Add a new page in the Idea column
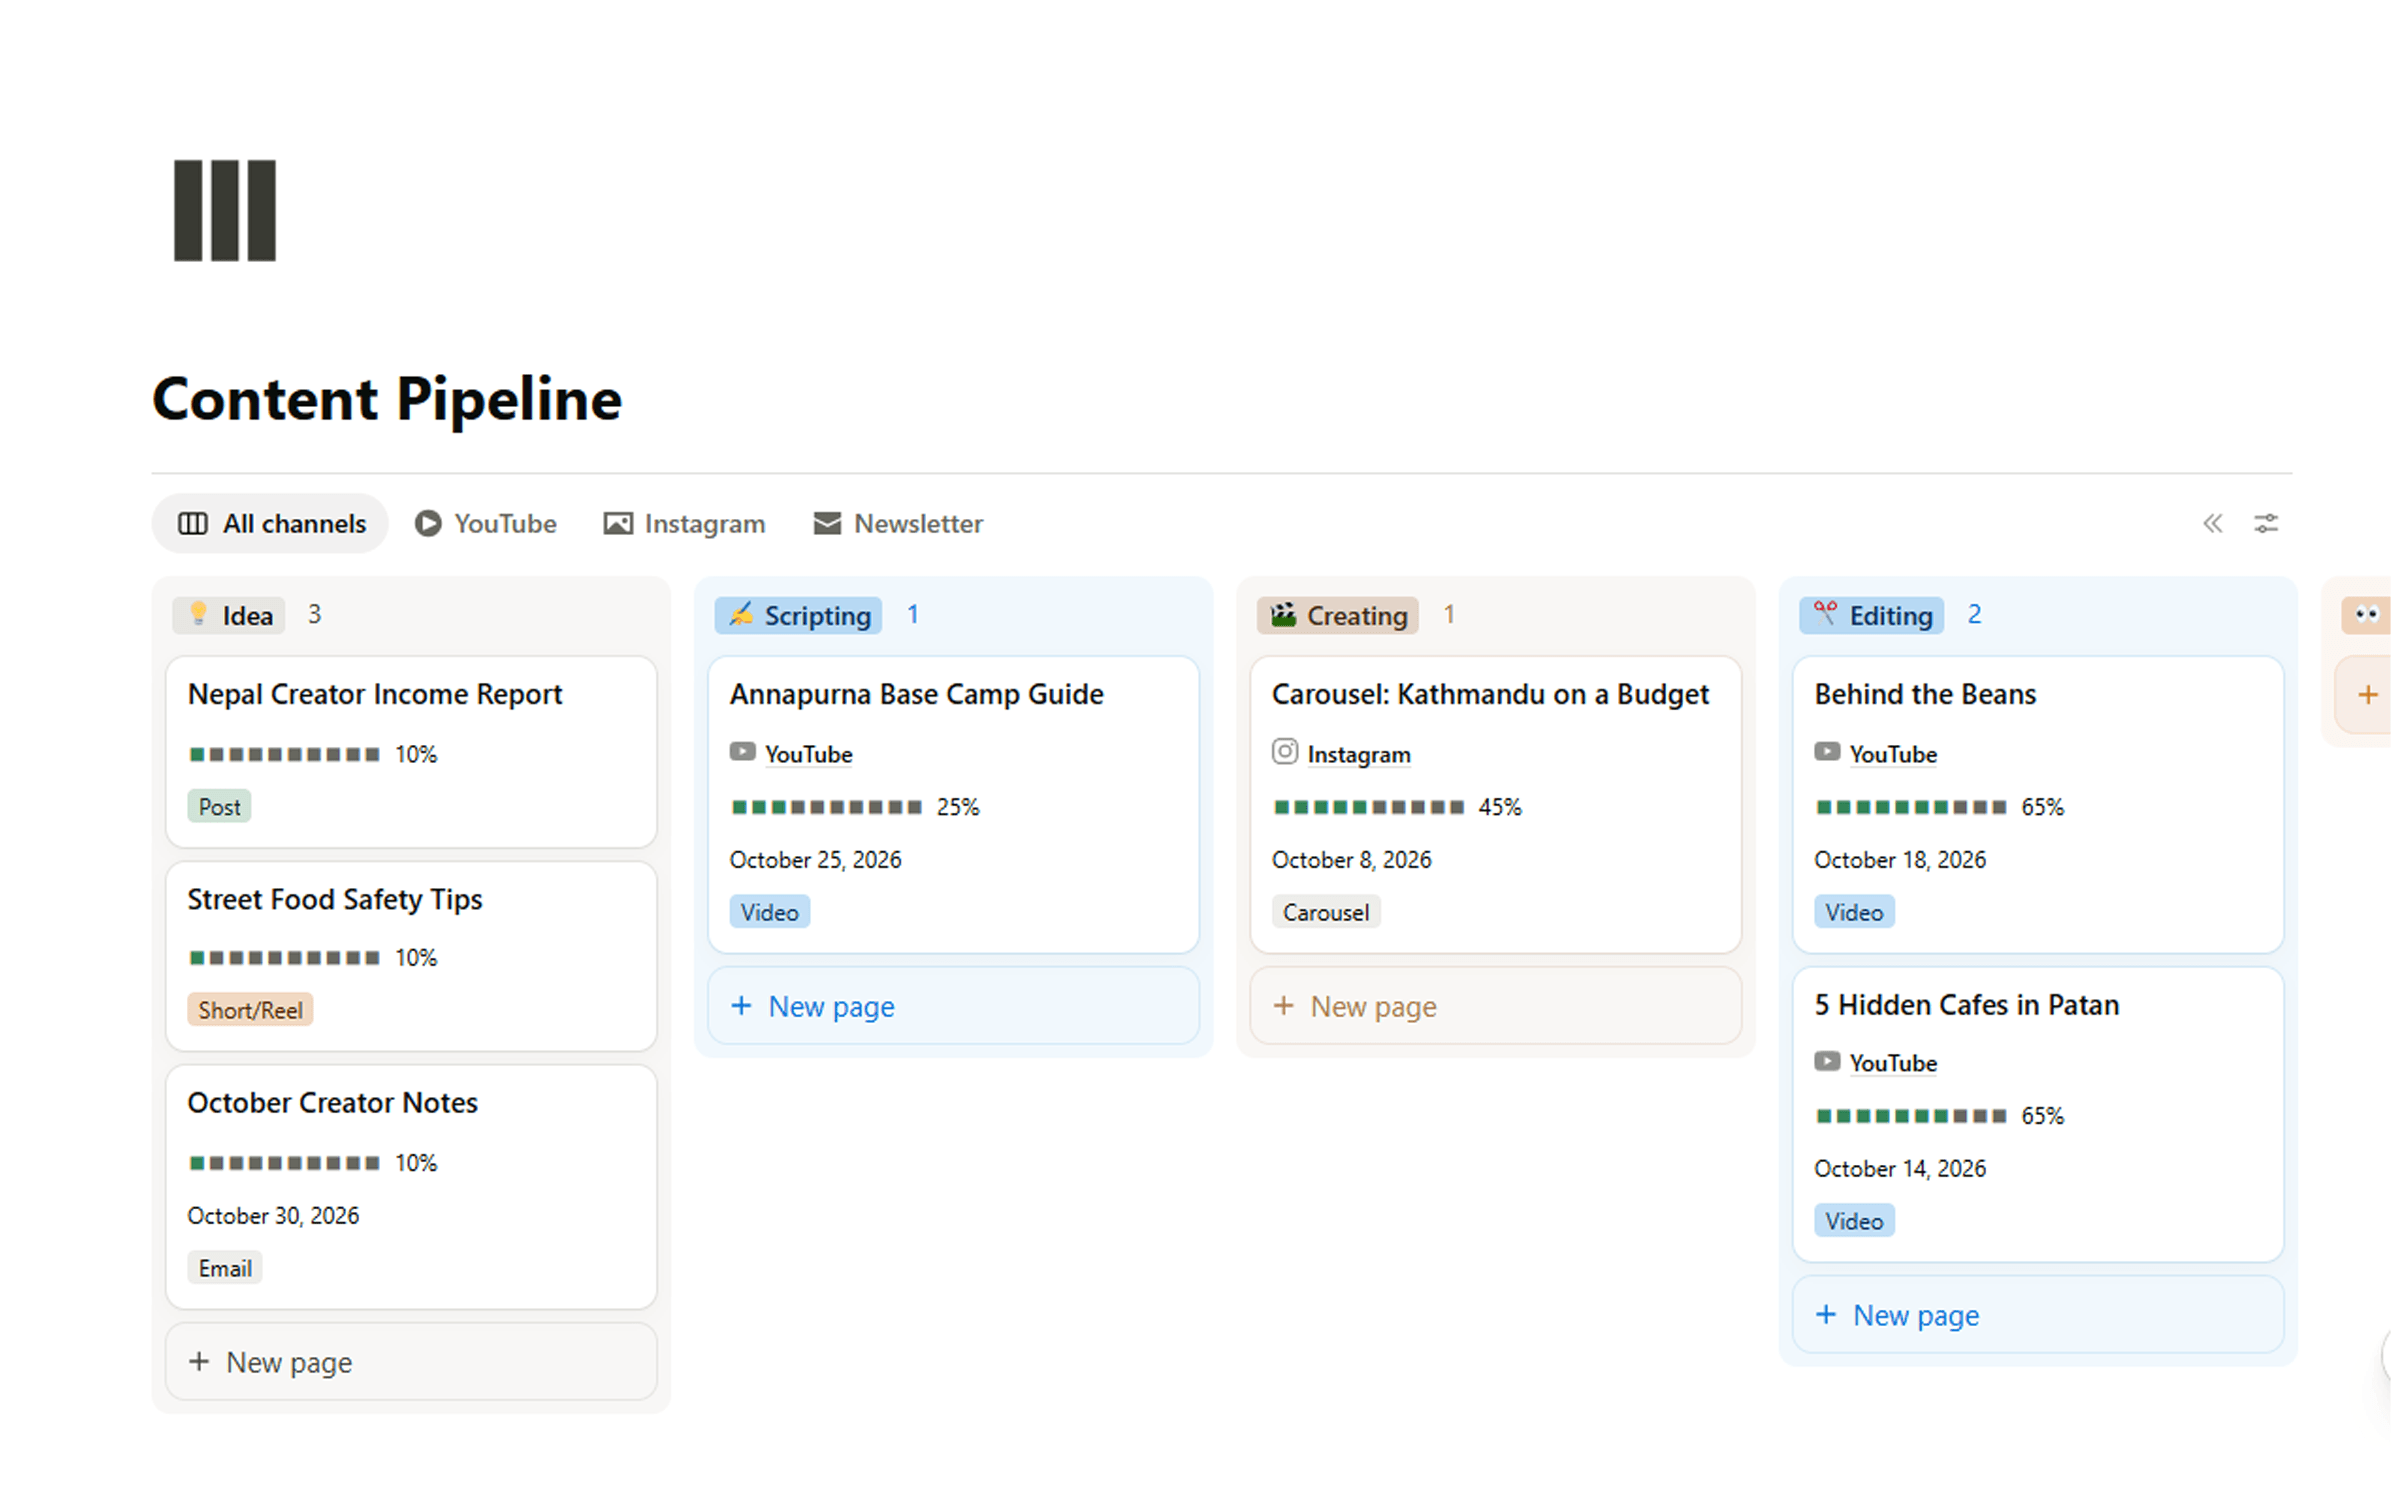Viewport: 2400px width, 1485px height. pyautogui.click(x=412, y=1363)
